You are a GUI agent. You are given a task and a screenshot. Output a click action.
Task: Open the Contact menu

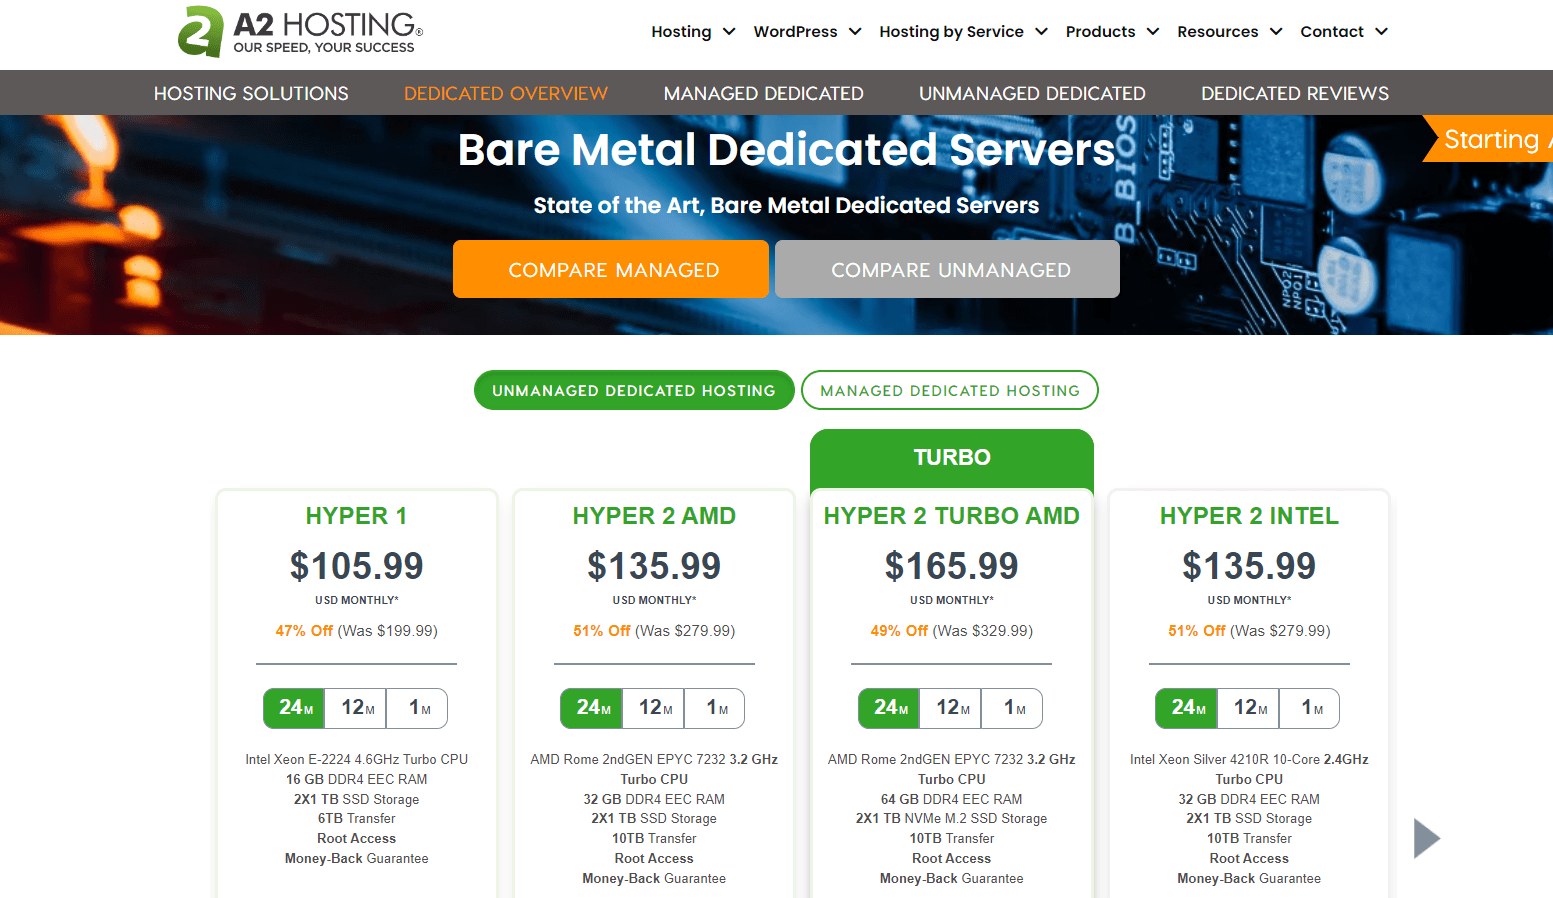[1331, 32]
